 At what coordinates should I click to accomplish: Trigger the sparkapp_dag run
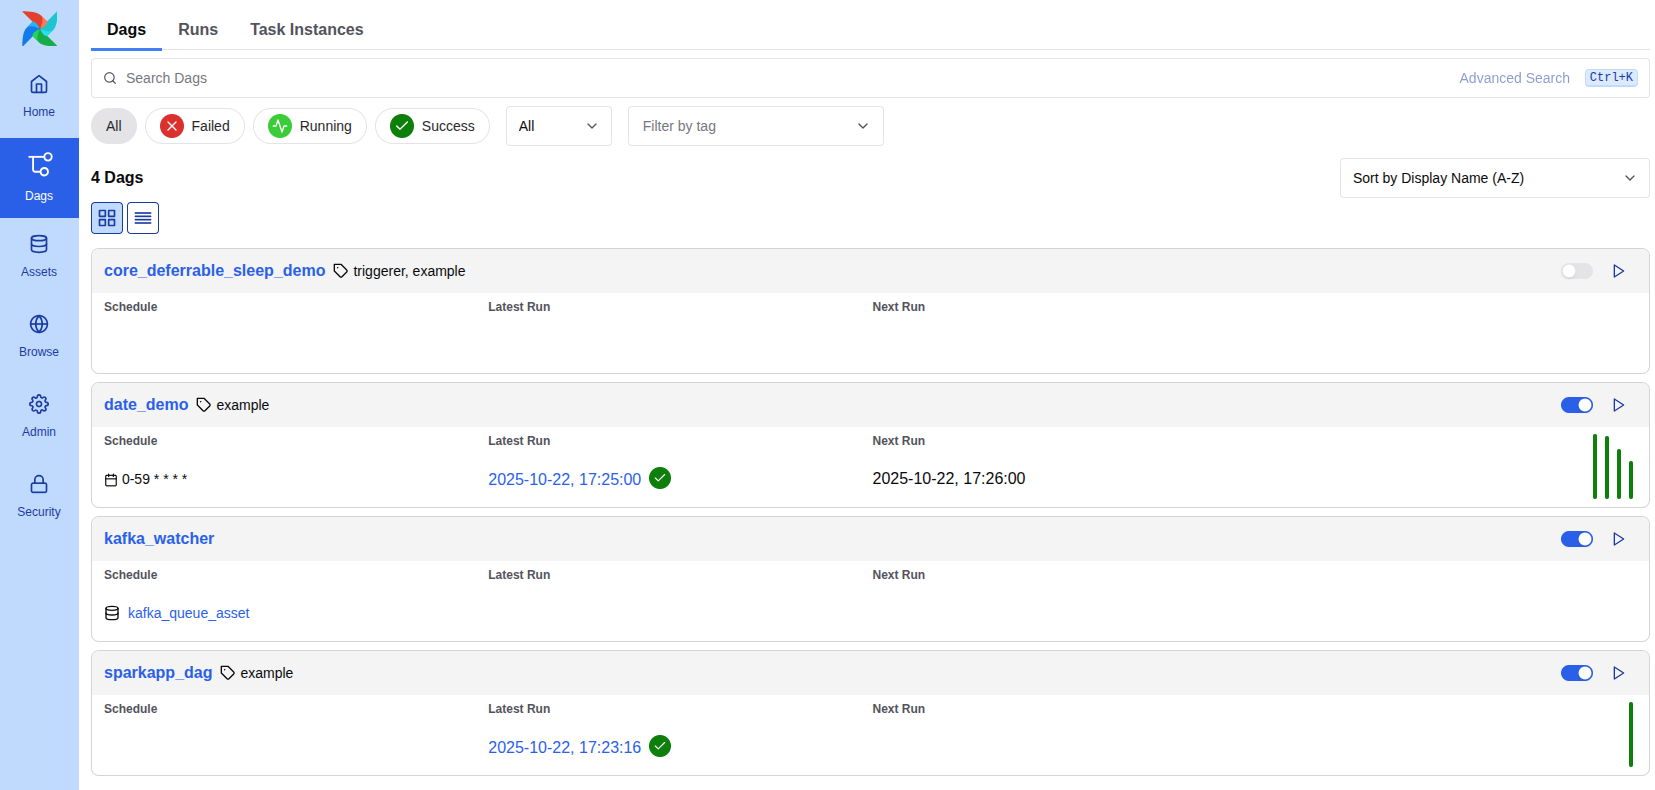1618,673
